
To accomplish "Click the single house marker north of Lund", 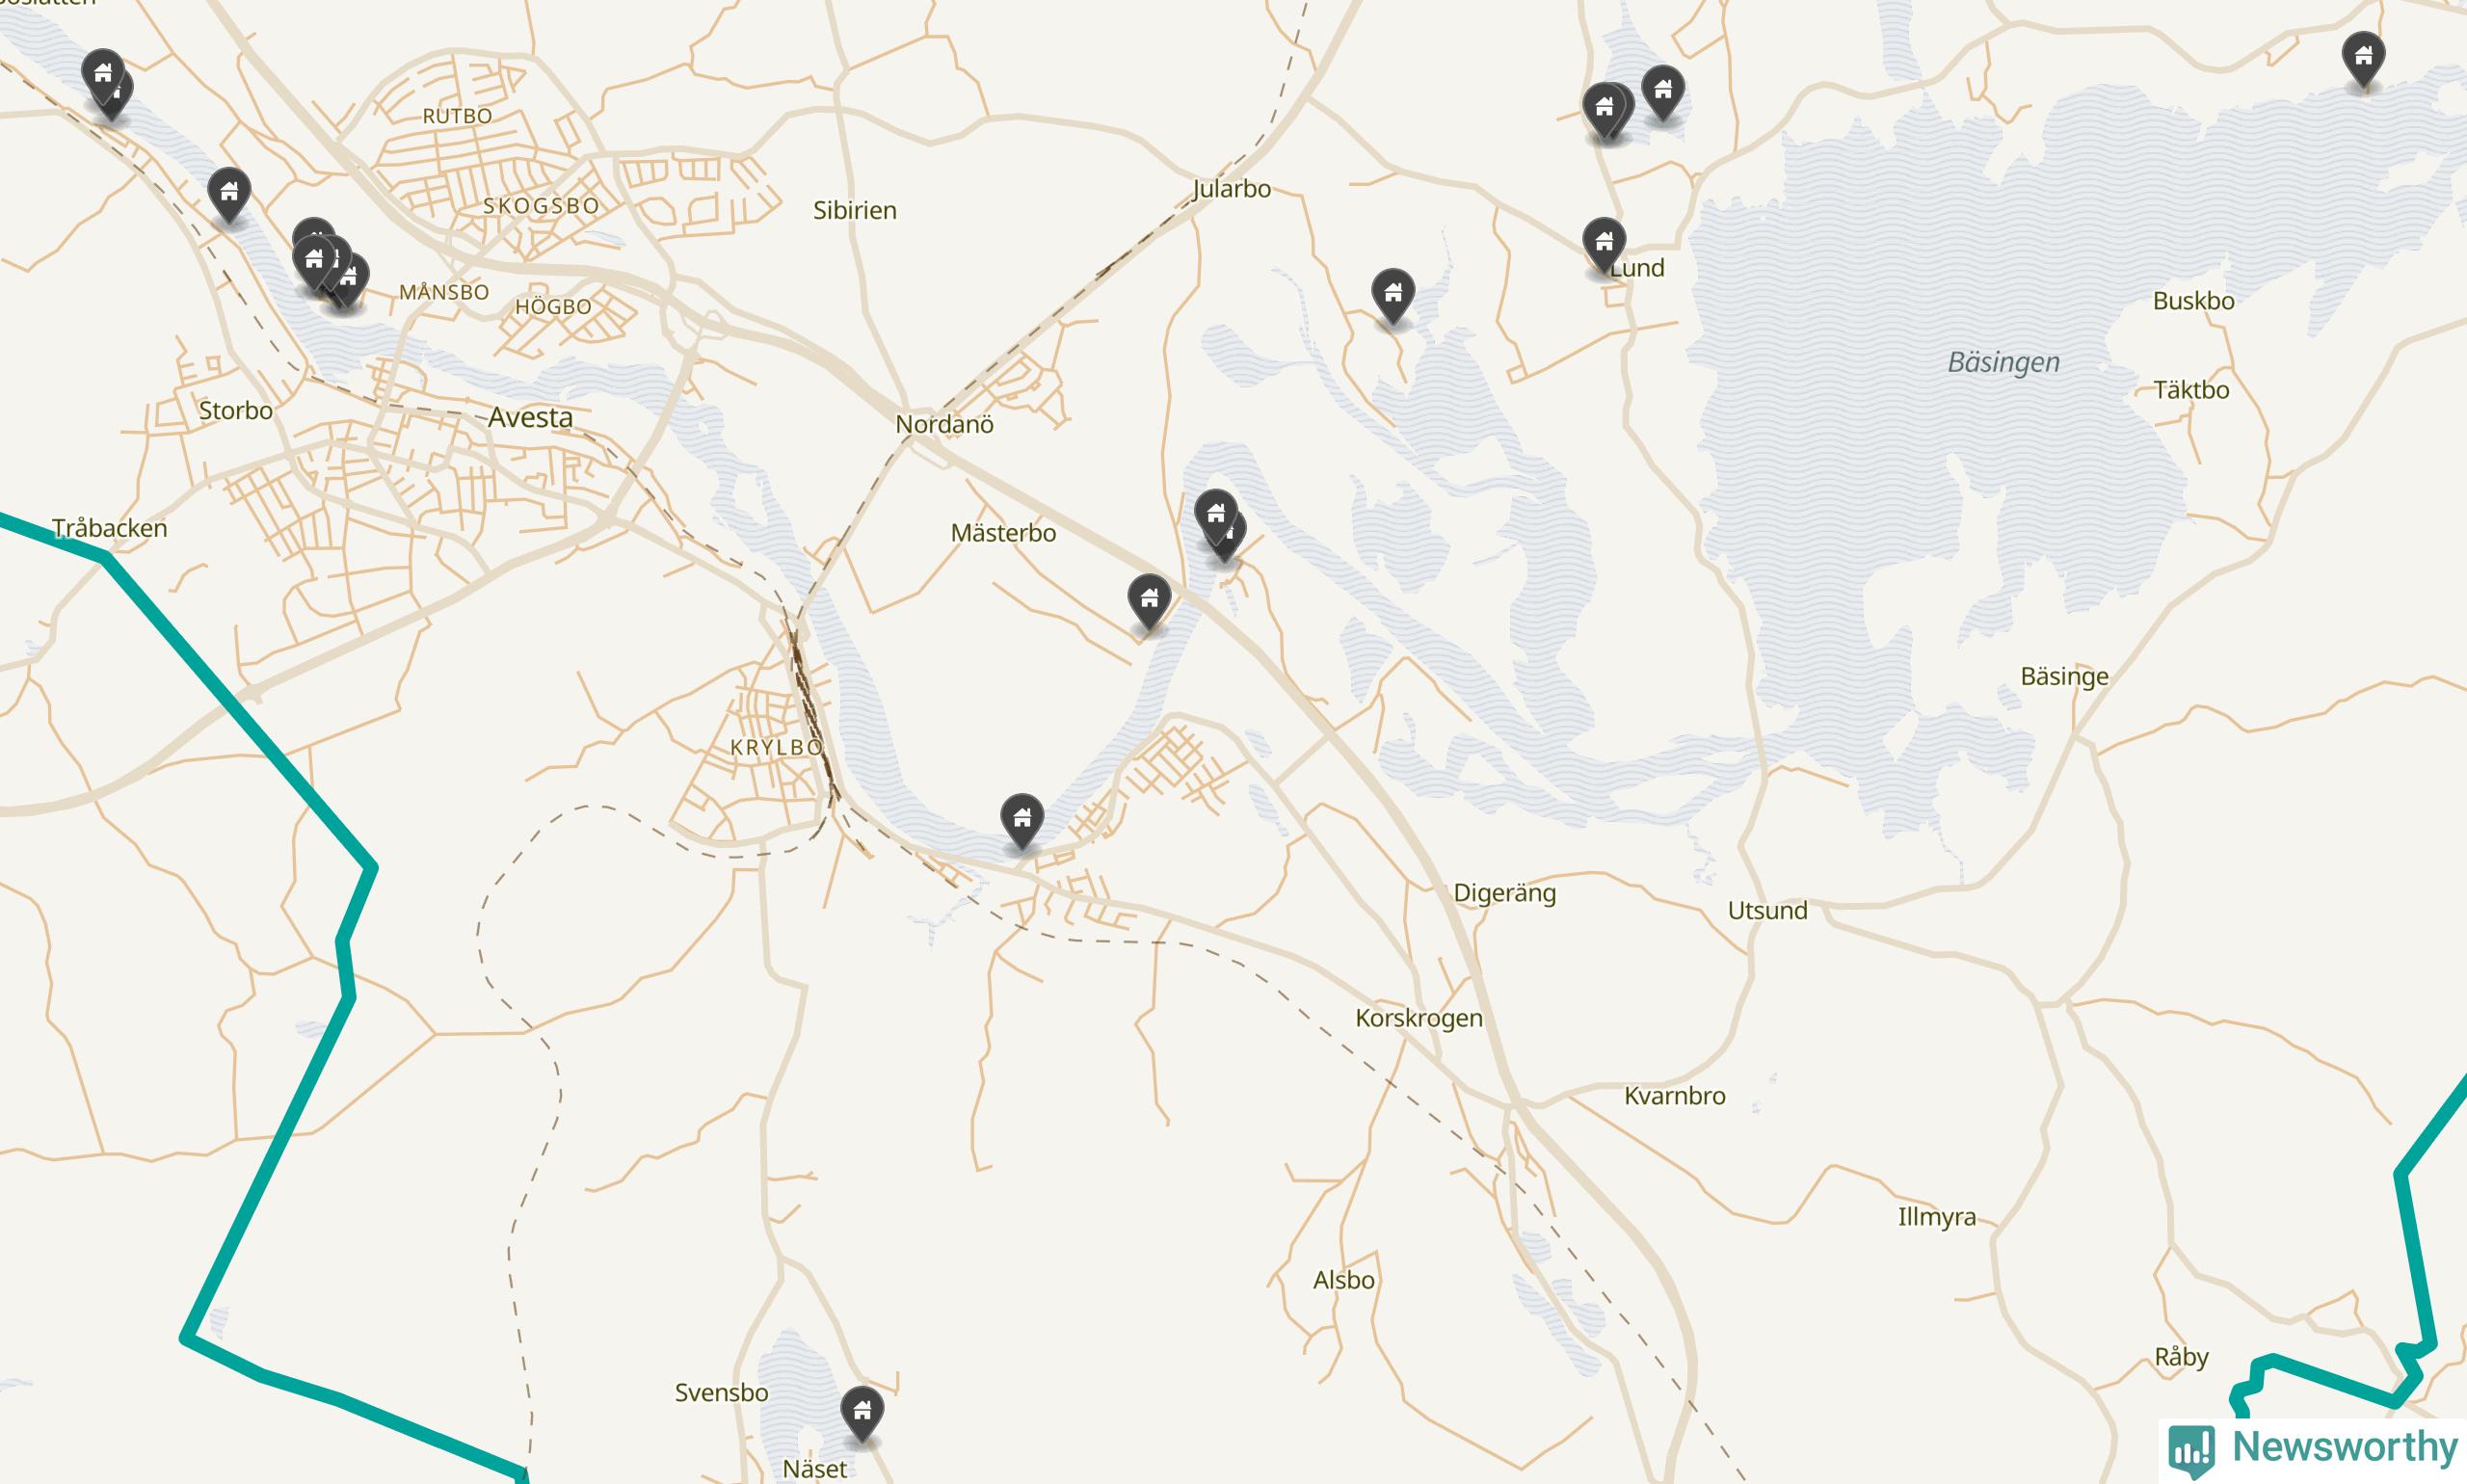I will 1662,93.
